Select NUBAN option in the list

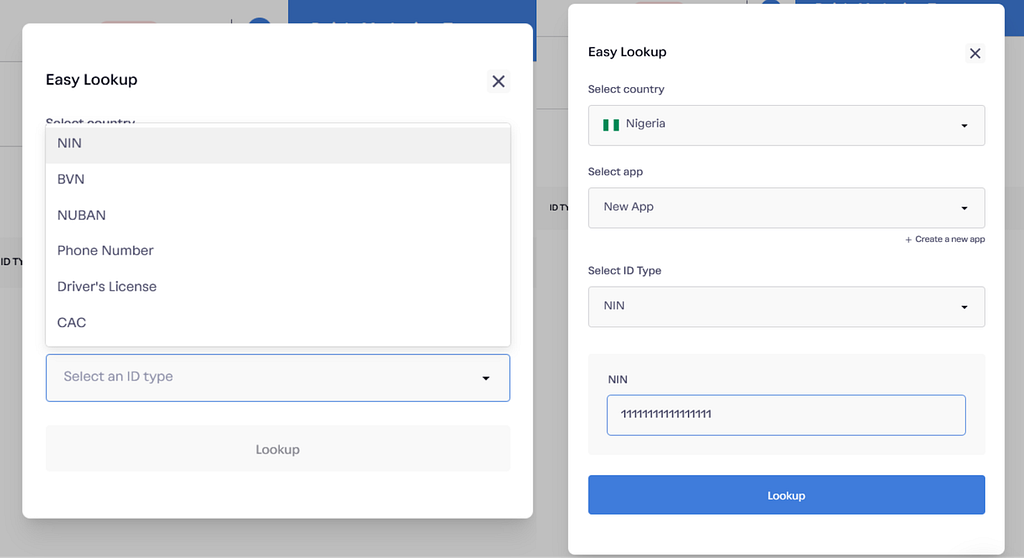[x=278, y=216]
